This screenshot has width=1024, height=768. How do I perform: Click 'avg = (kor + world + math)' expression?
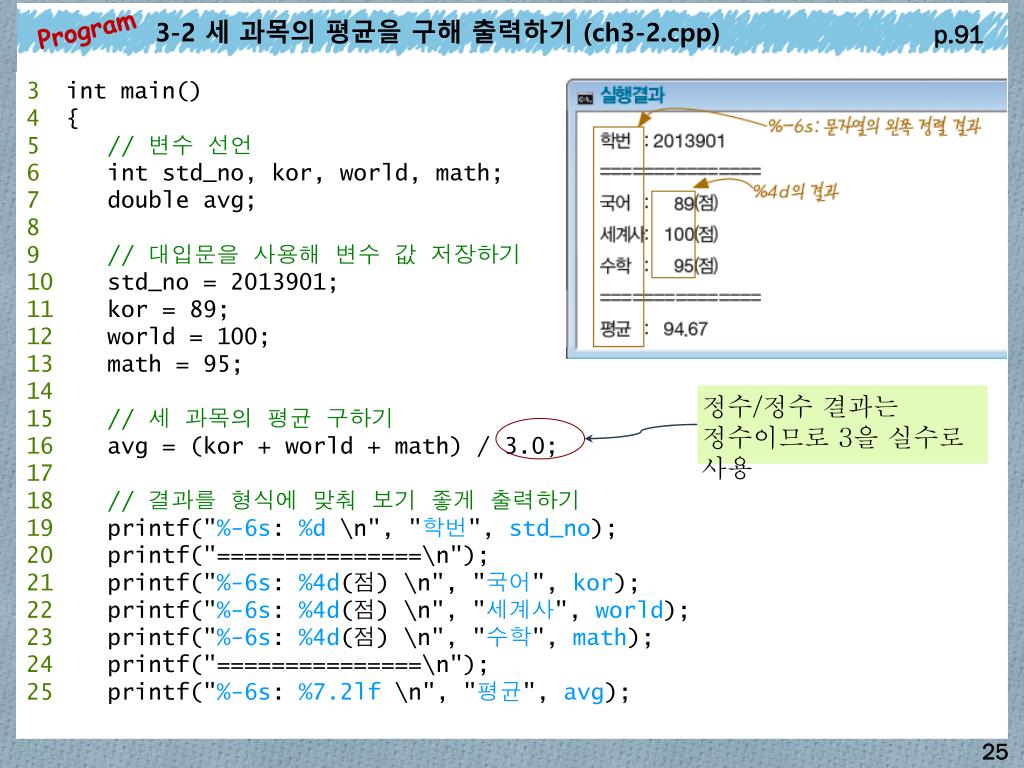pyautogui.click(x=285, y=446)
